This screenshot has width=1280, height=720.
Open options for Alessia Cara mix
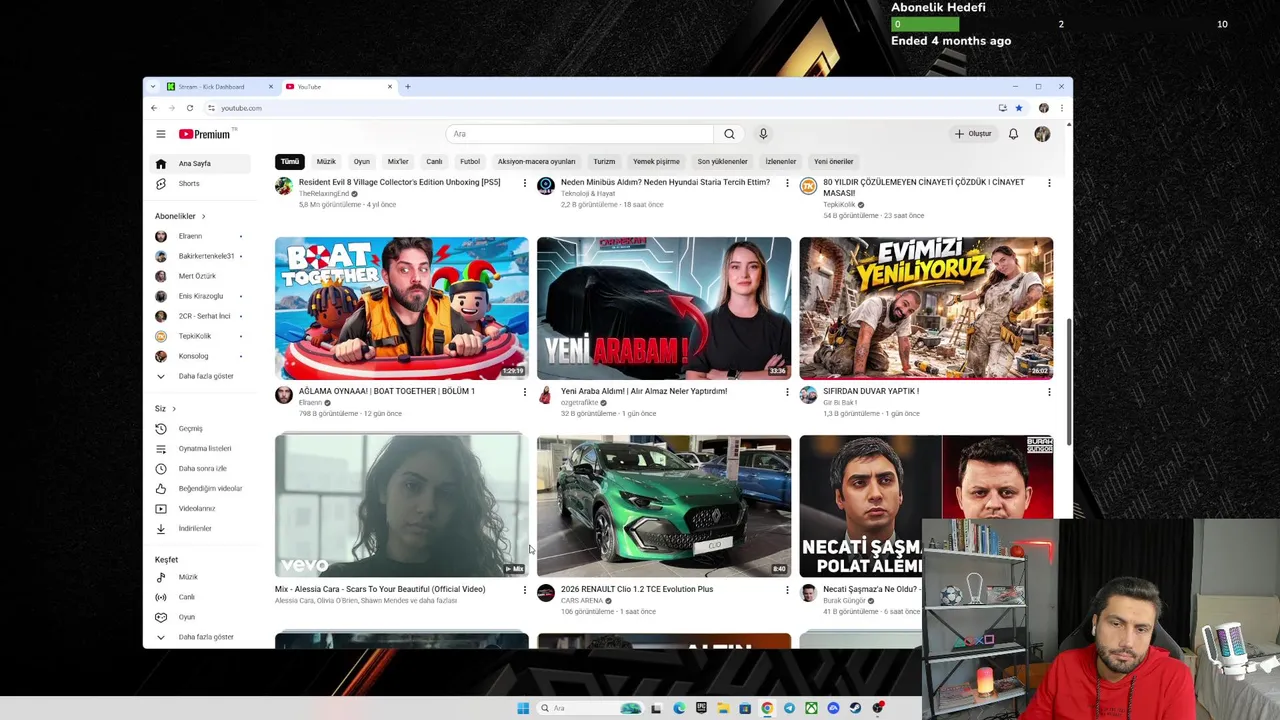(x=524, y=590)
